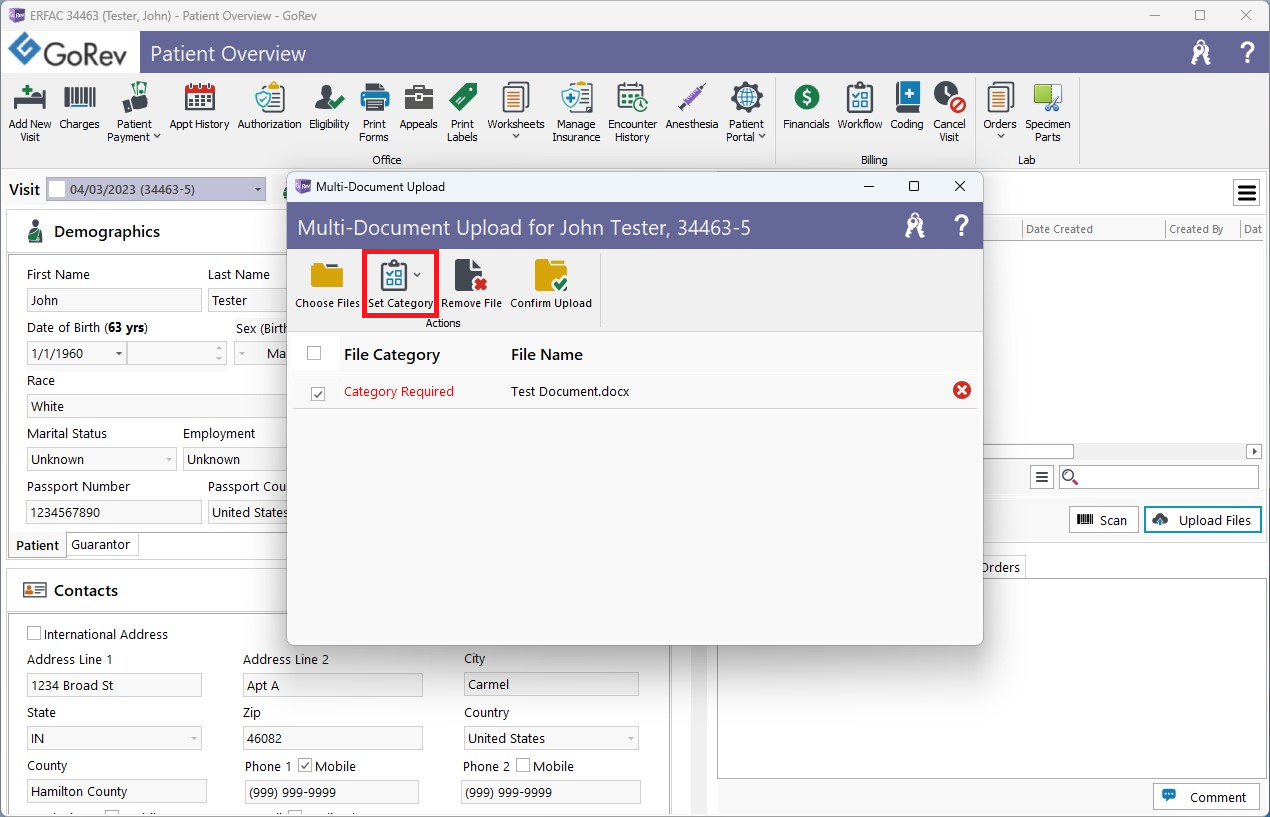Expand the State dropdown
This screenshot has width=1270, height=817.
193,738
